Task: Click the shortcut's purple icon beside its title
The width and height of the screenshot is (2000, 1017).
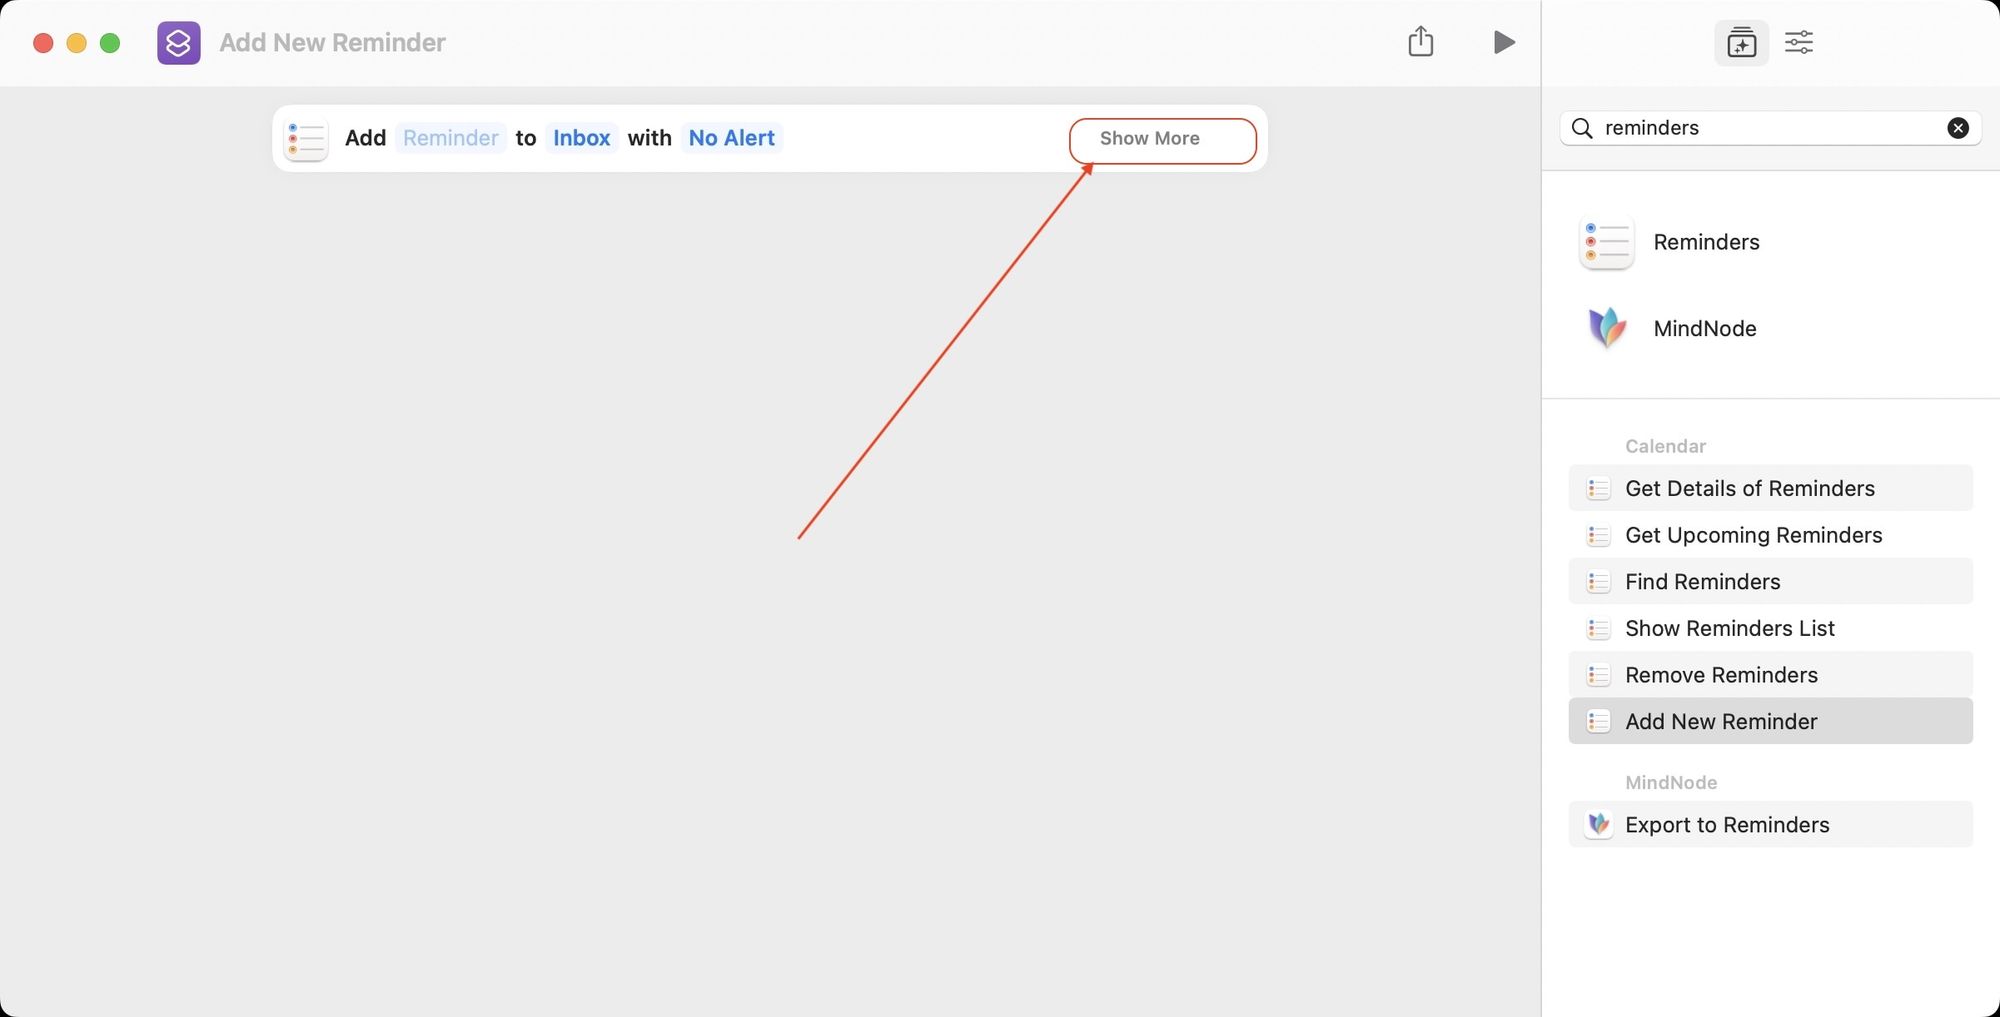Action: click(178, 42)
